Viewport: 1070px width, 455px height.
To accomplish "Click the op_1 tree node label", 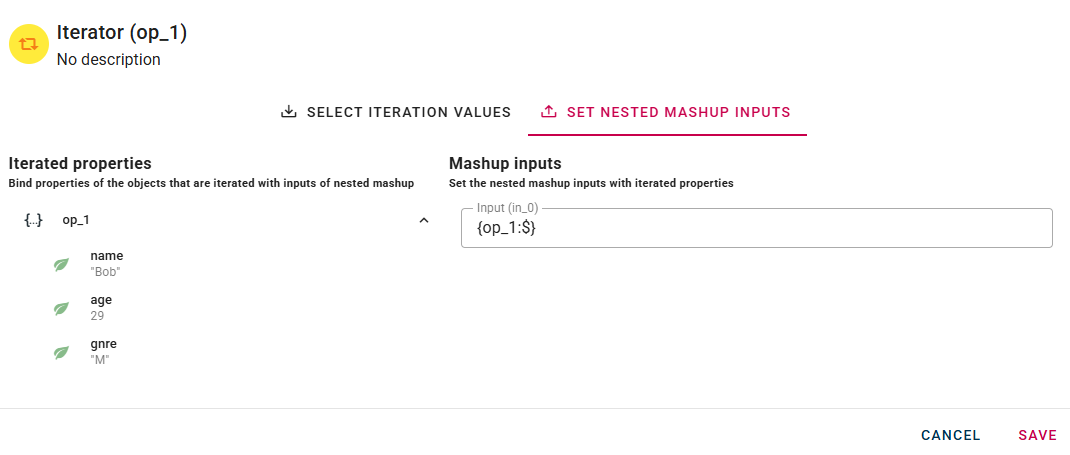I will (76, 220).
